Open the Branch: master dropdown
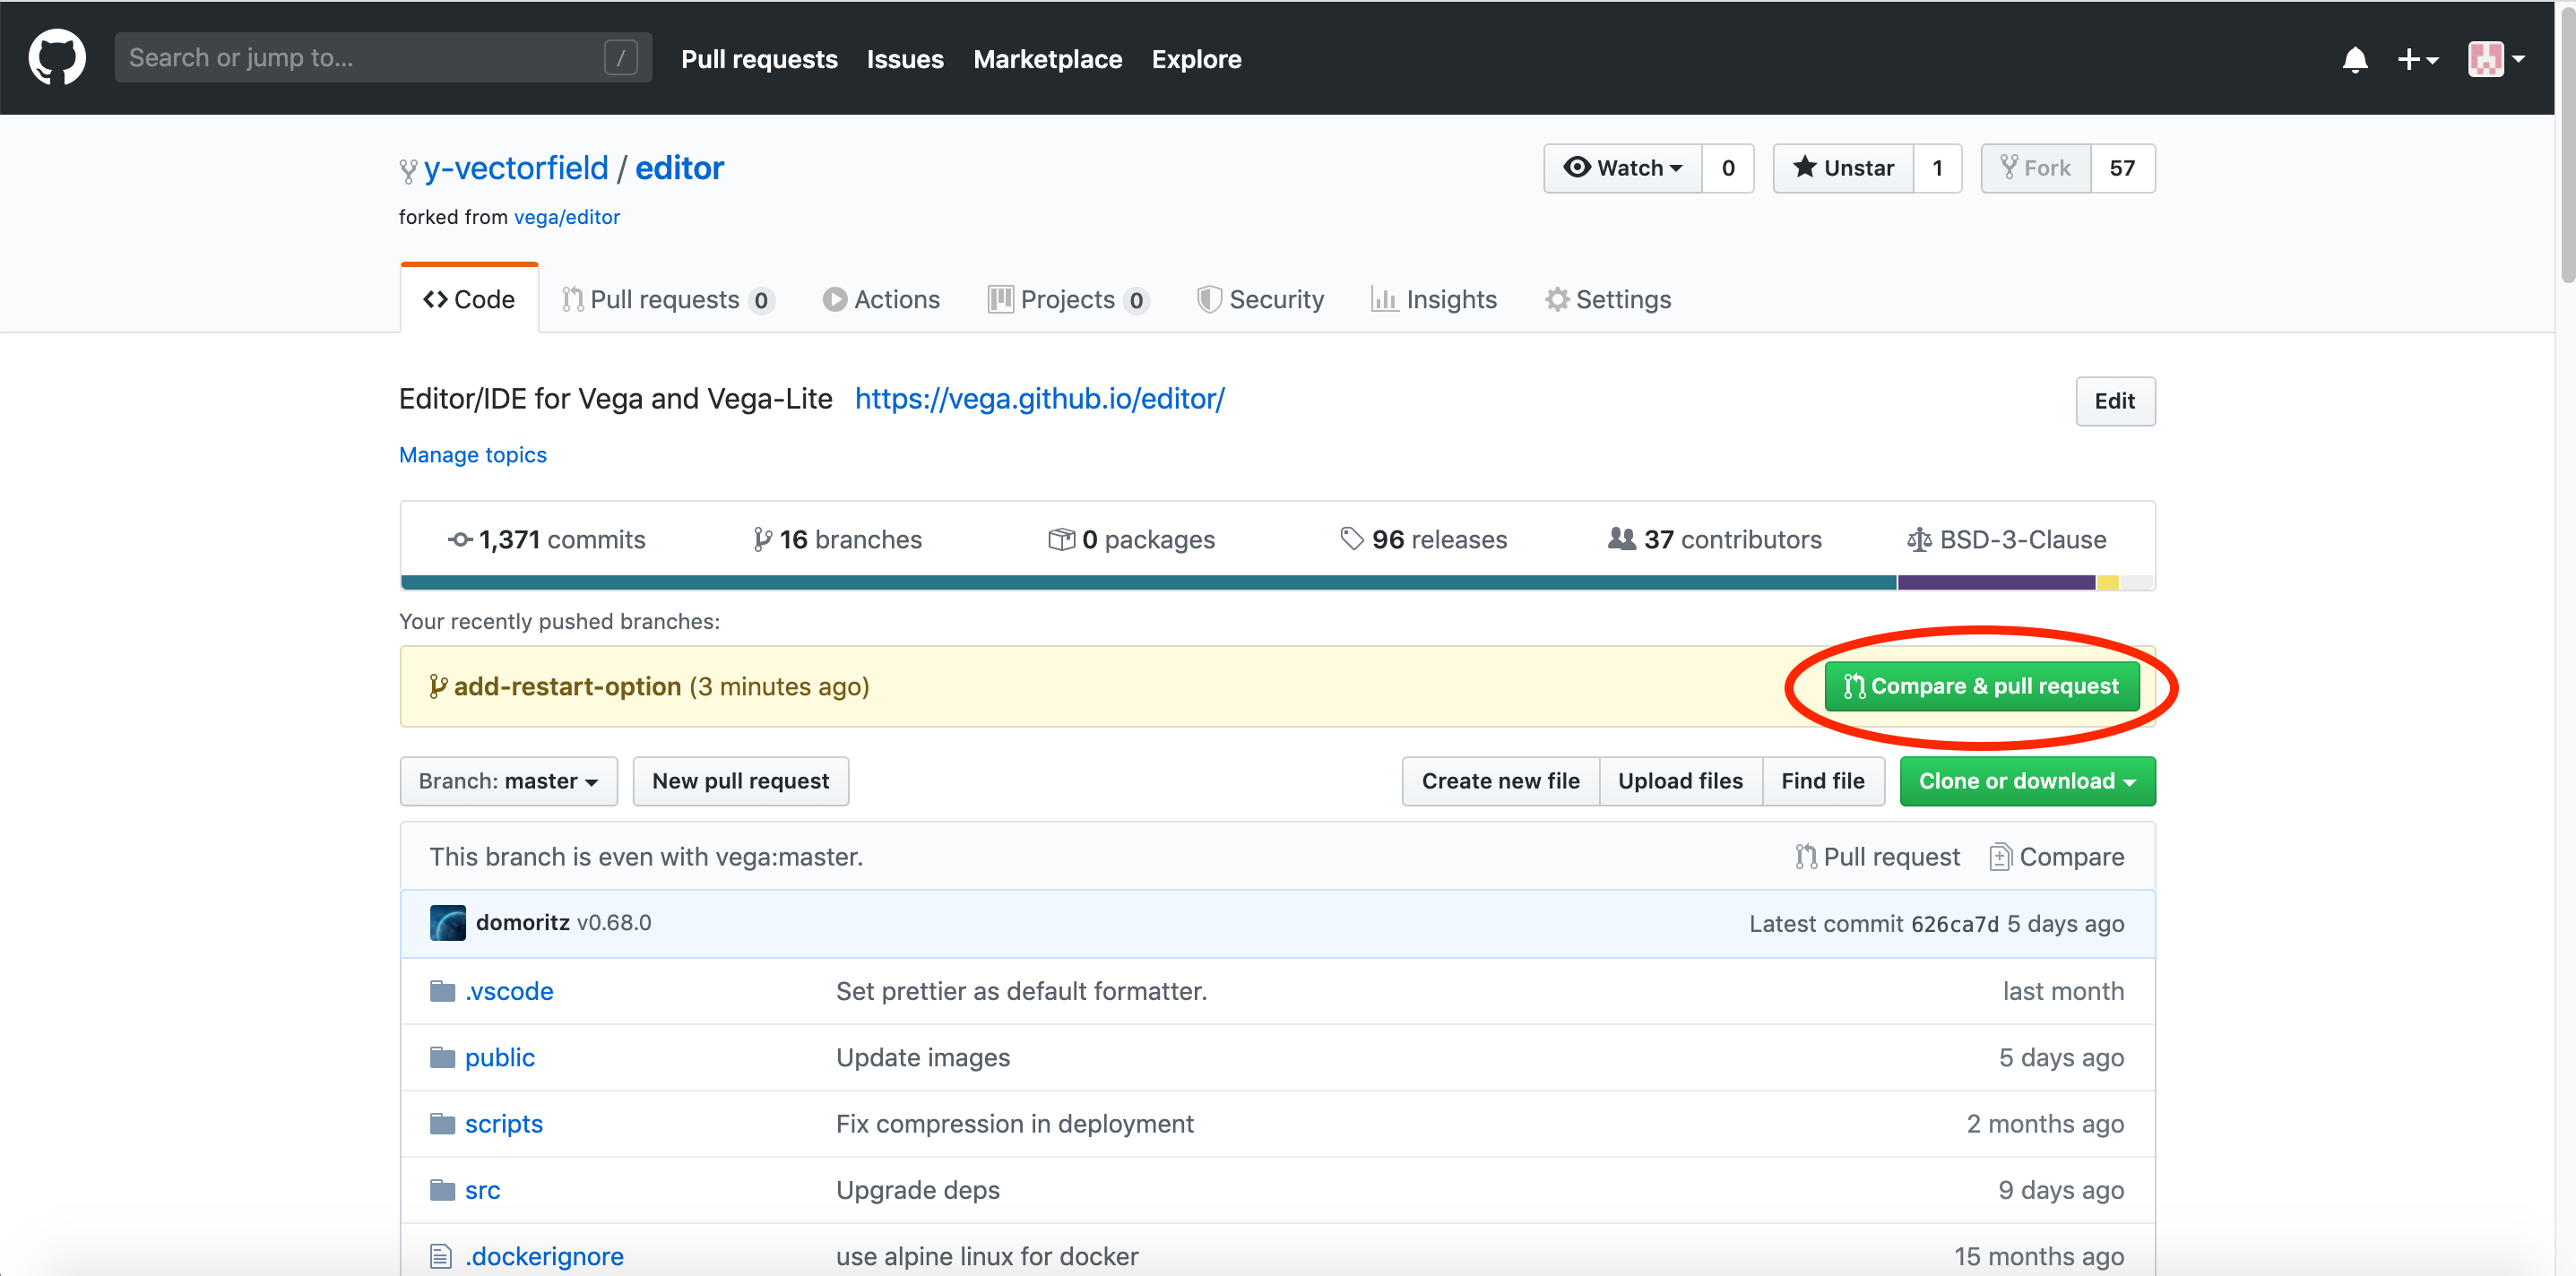Screen dimensions: 2576x1276 point(508,781)
